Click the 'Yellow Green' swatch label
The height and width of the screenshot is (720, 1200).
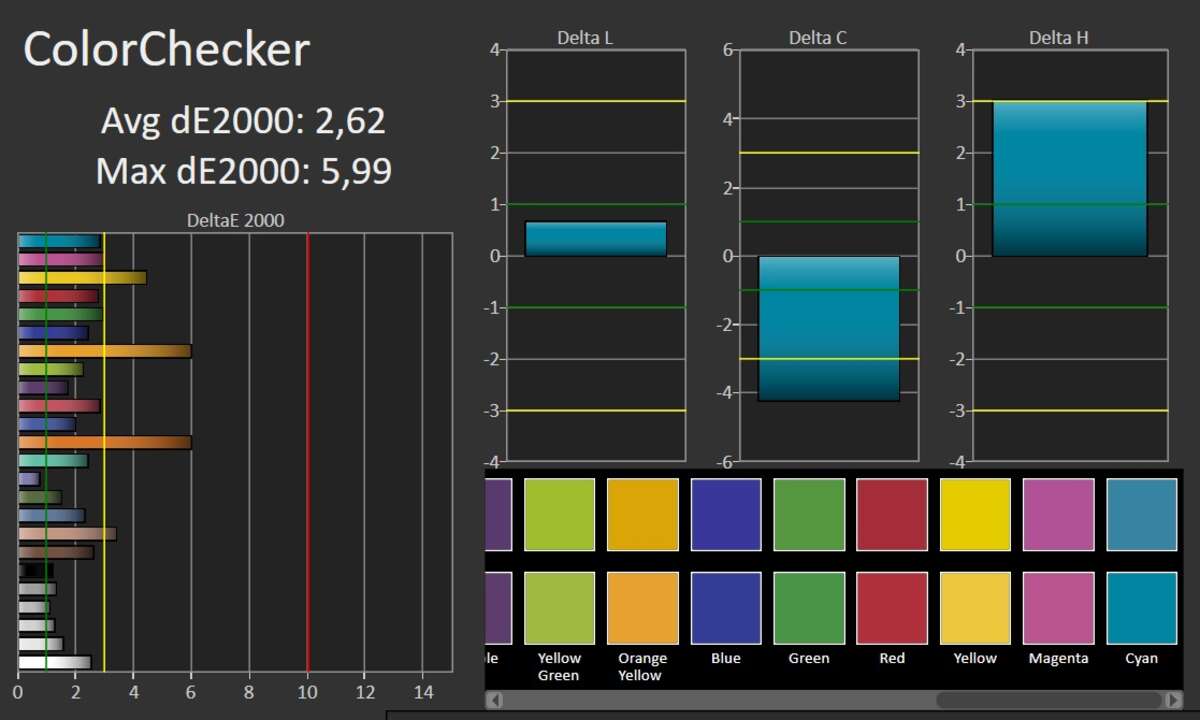click(559, 666)
